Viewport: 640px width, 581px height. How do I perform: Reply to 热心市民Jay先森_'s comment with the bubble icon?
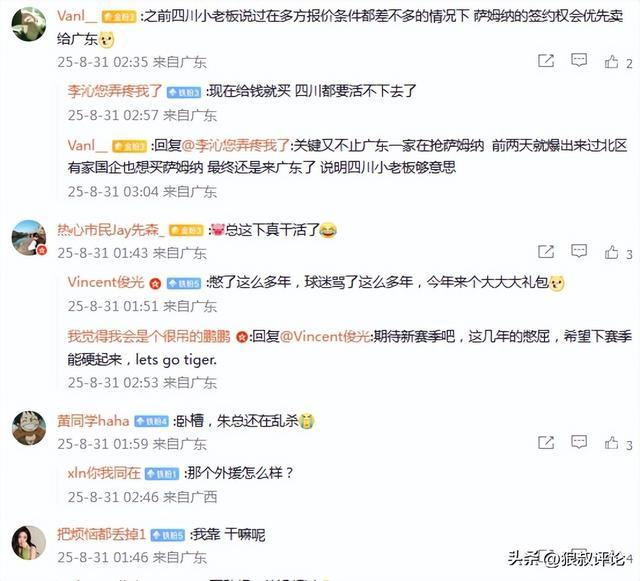pyautogui.click(x=579, y=252)
